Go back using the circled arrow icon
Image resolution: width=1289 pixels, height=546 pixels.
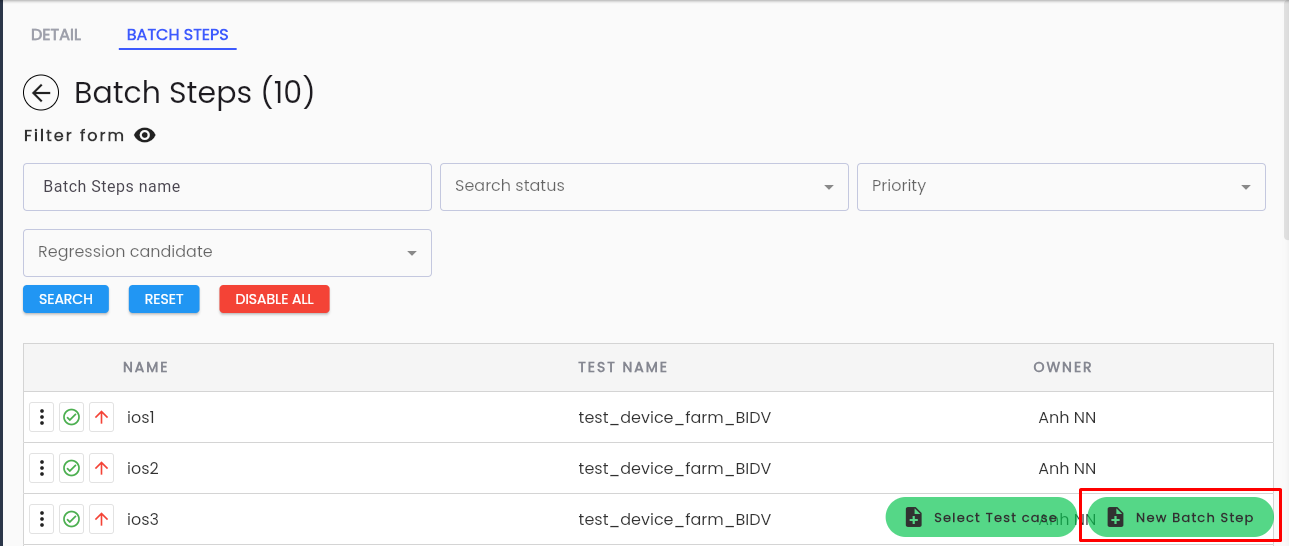pos(41,93)
